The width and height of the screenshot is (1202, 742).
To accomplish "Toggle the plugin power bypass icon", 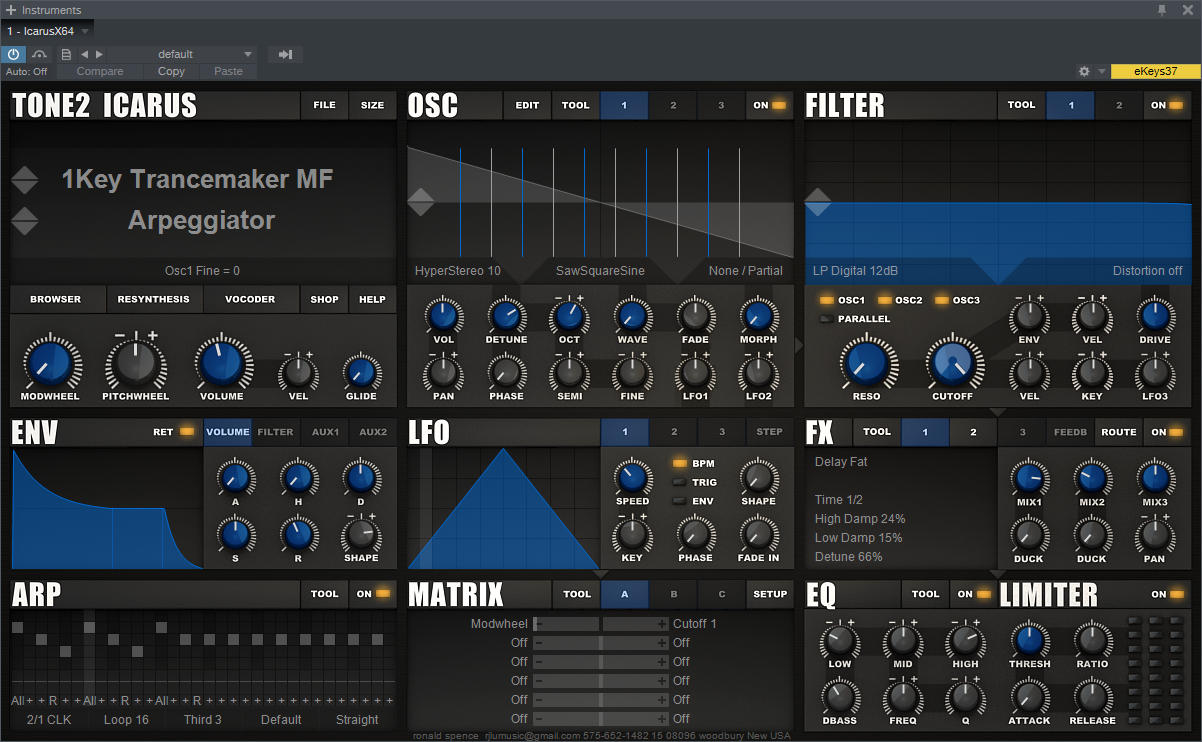I will [14, 54].
